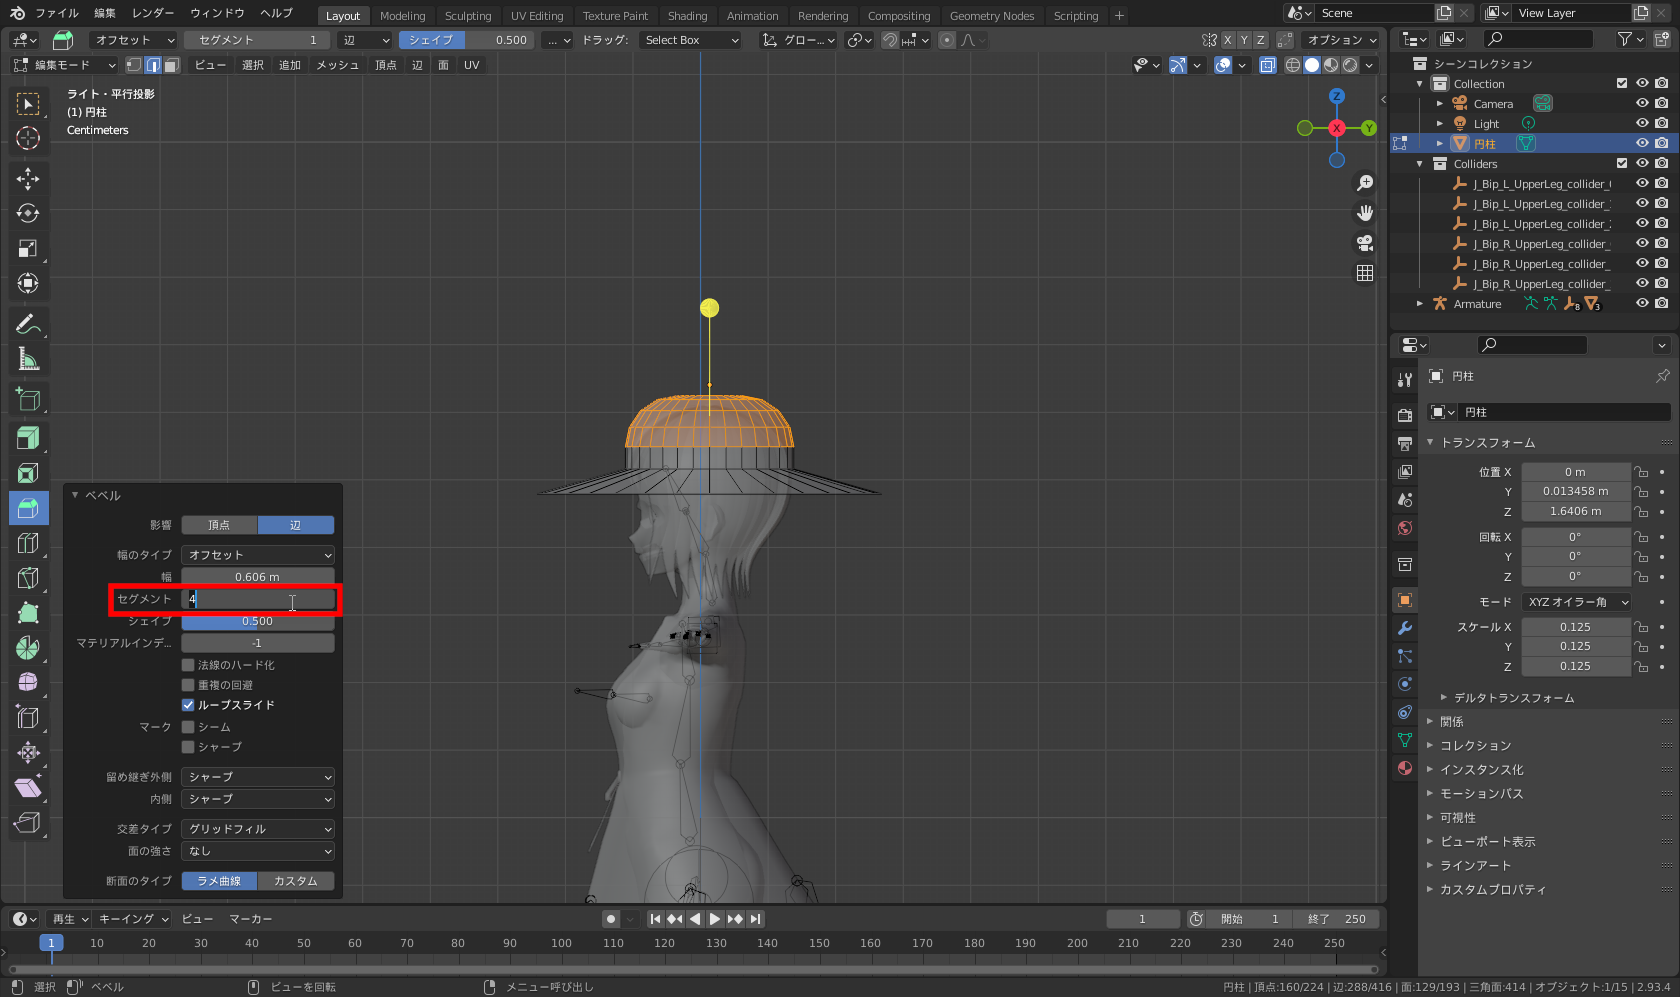Open the Render properties tab

tap(1405, 415)
